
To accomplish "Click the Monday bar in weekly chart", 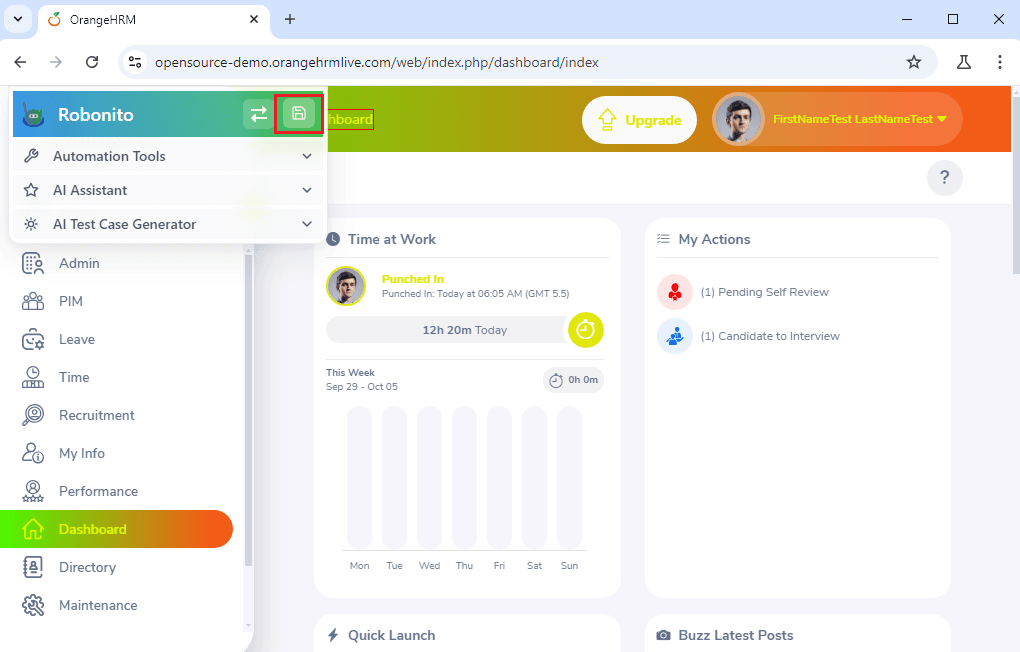I will [x=359, y=478].
